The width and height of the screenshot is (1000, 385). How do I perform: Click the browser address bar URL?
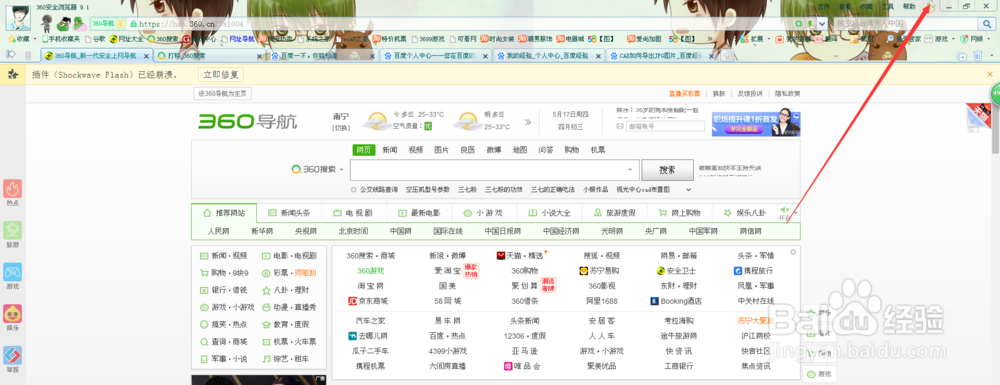(x=191, y=24)
